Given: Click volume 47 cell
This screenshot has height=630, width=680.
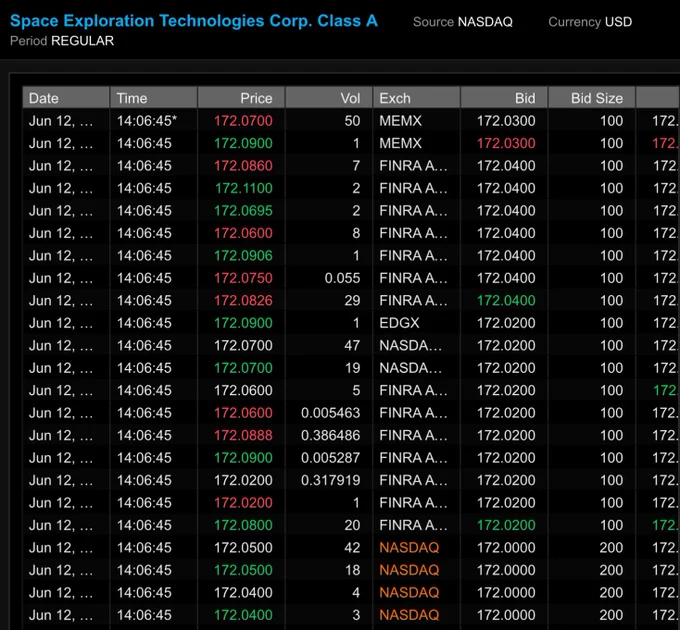Looking at the screenshot, I should point(352,346).
